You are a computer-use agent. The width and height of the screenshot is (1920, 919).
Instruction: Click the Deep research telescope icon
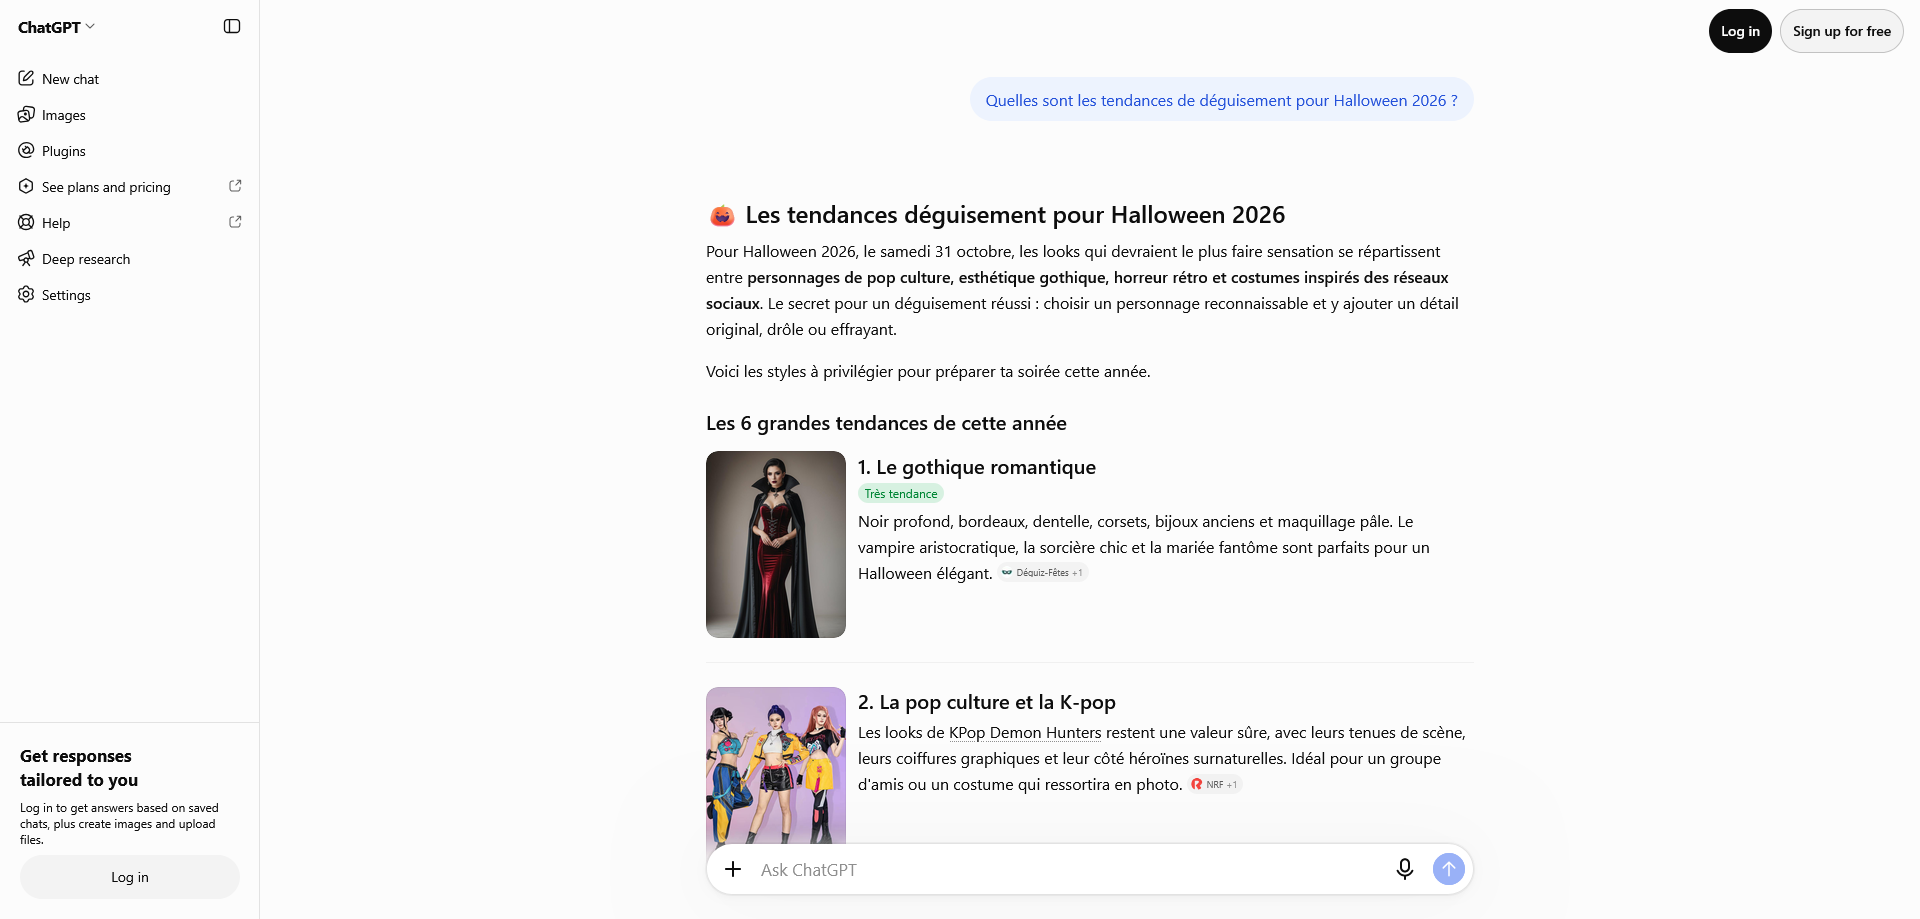[26, 258]
